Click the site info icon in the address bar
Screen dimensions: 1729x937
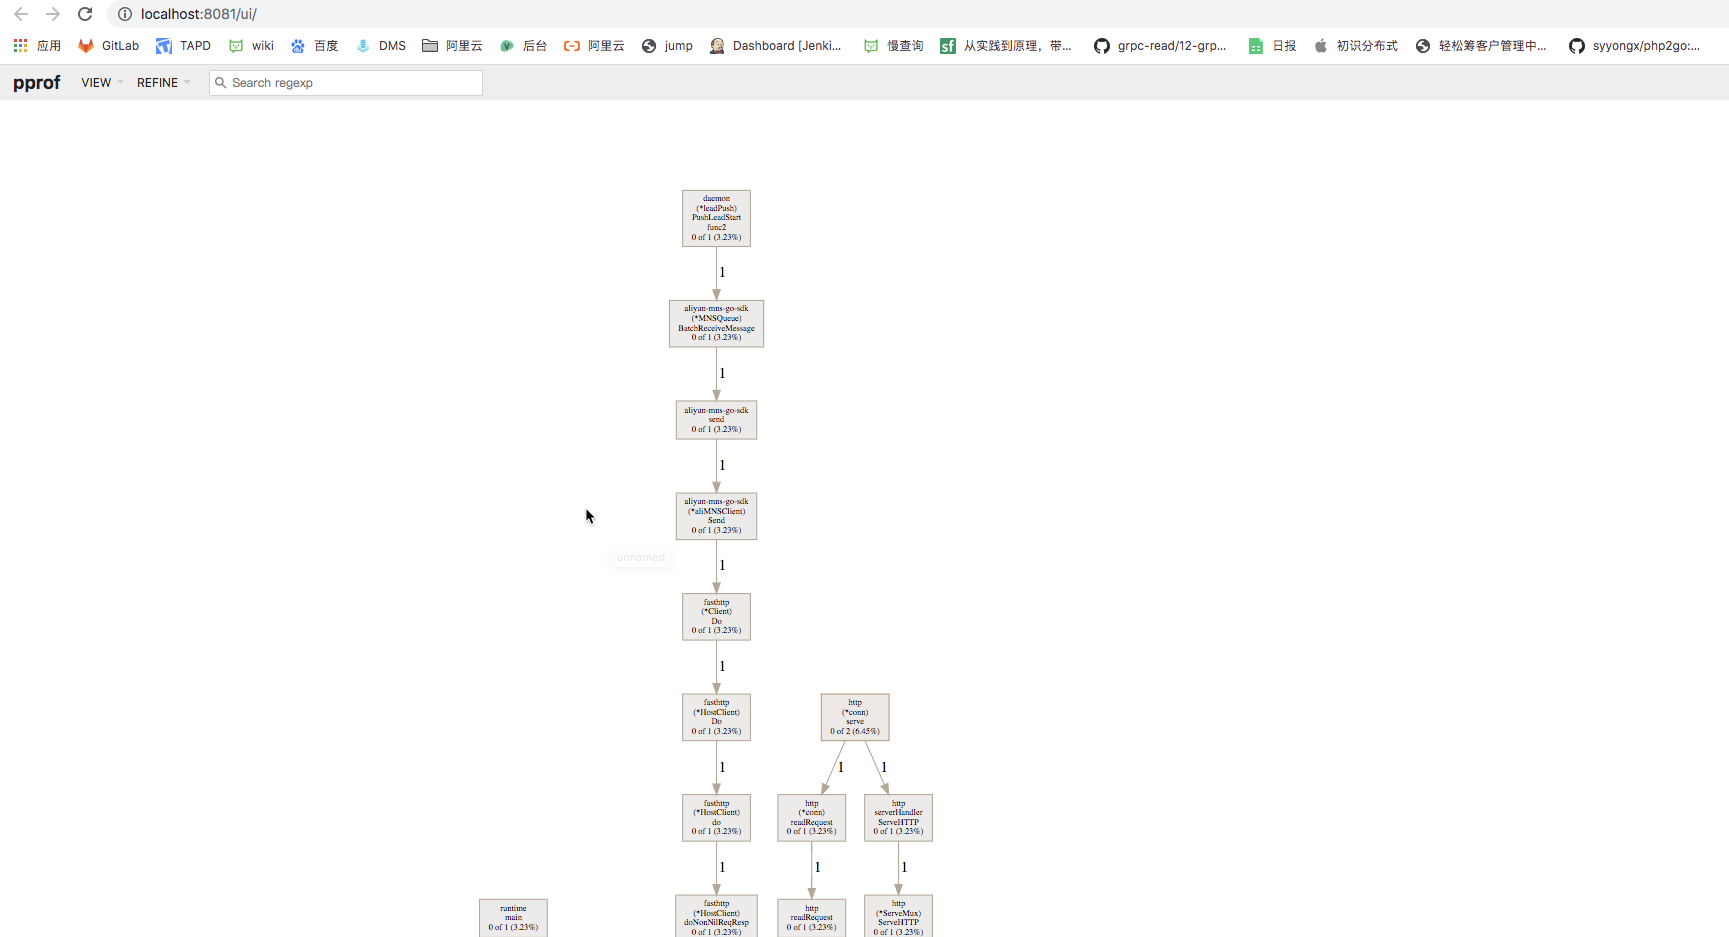tap(124, 14)
